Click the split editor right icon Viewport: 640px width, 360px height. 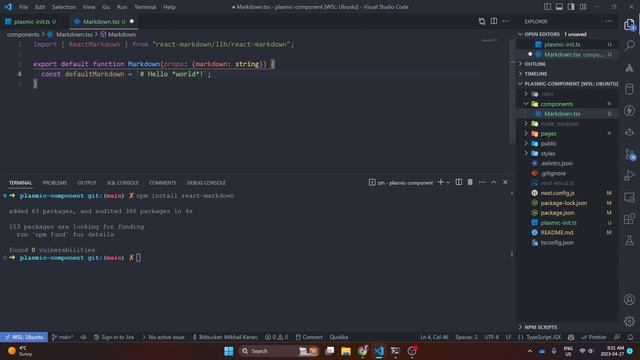click(494, 21)
